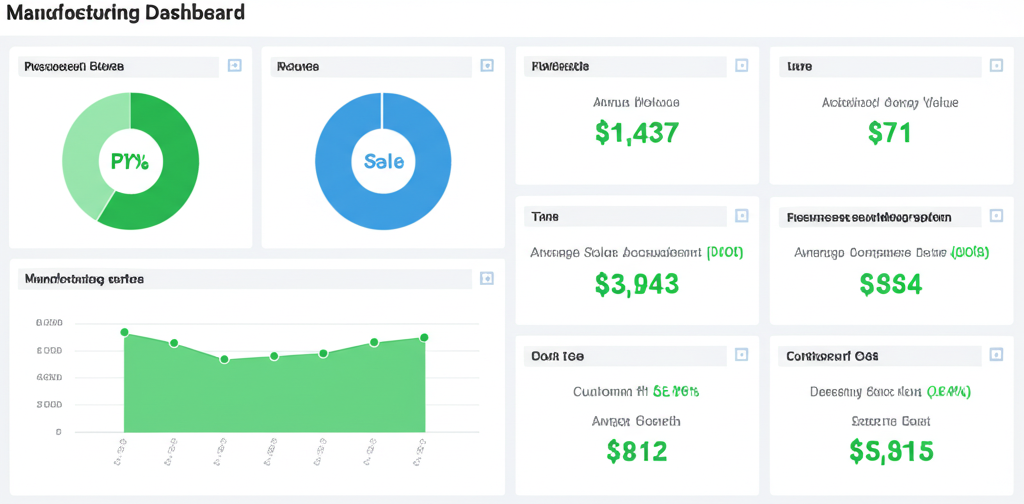The image size is (1024, 504).
Task: Select the lowest data point on the area chart
Action: pos(224,359)
